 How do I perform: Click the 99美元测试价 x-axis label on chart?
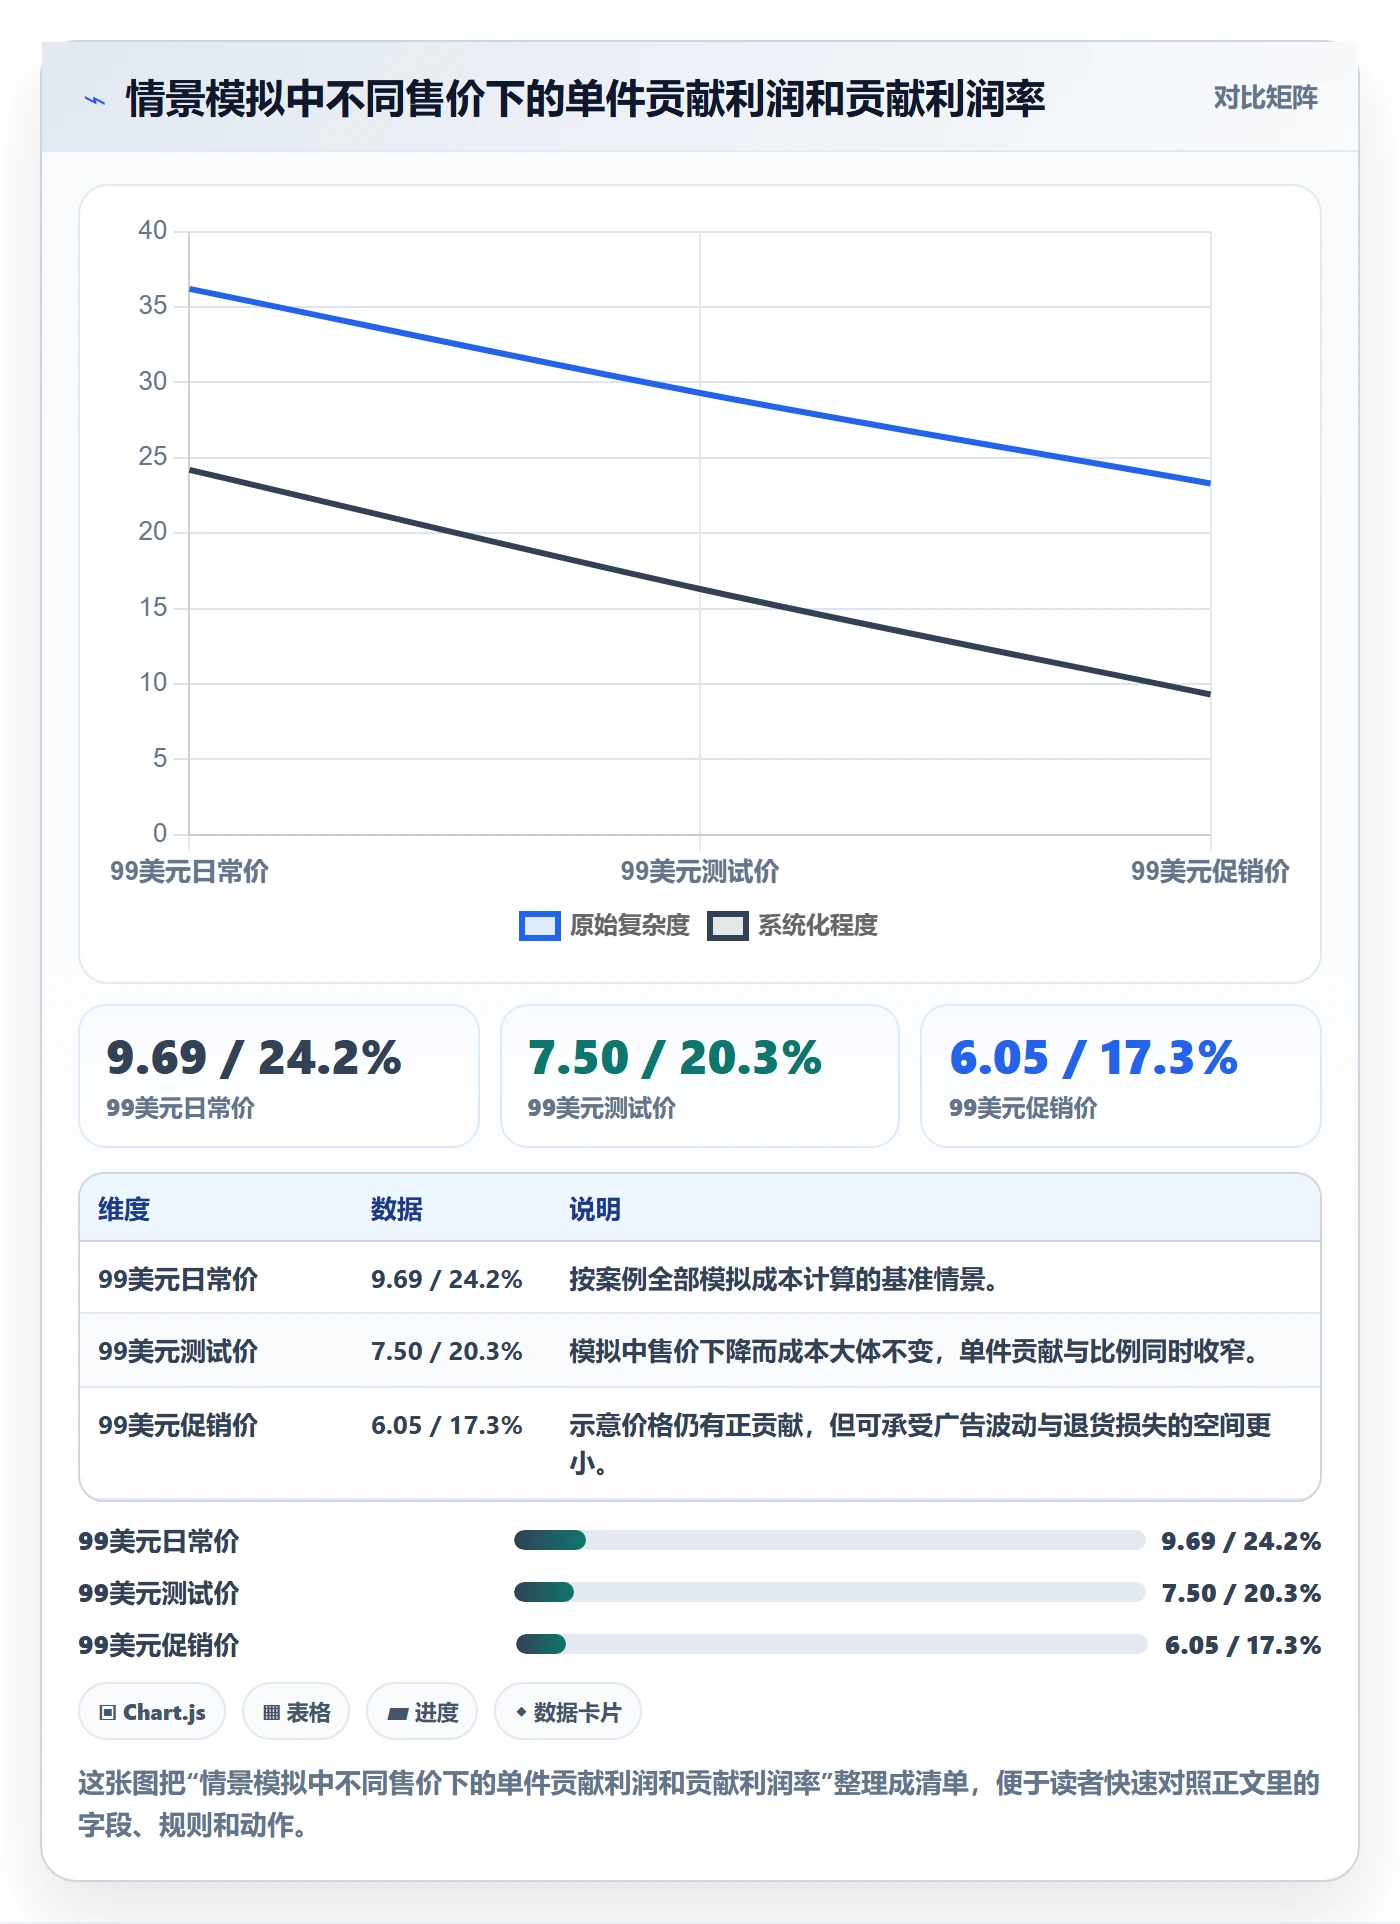700,871
